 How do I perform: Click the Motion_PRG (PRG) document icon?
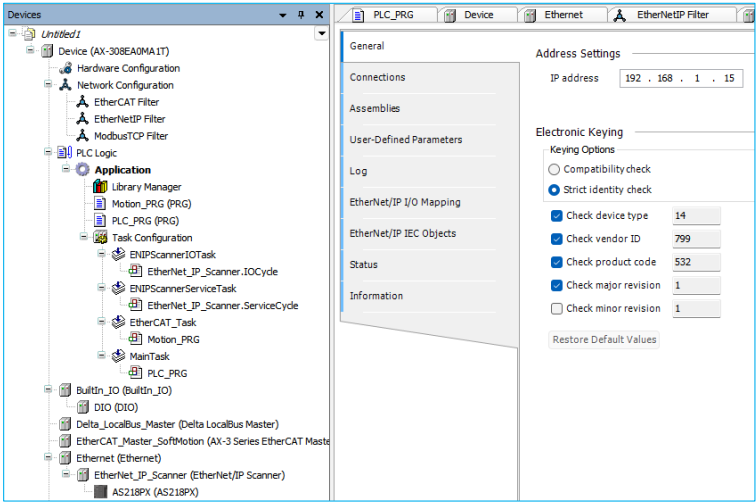click(x=100, y=204)
